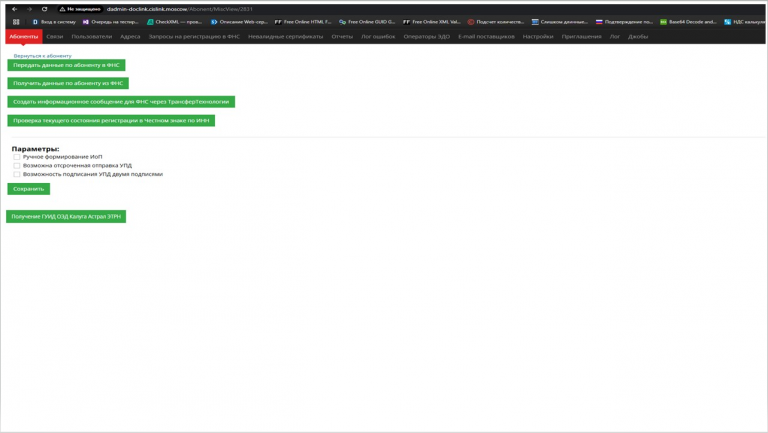The height and width of the screenshot is (433, 768).
Task: Toggle 'Возможна отсроченная отправка УПД' checkbox
Action: 17,166
